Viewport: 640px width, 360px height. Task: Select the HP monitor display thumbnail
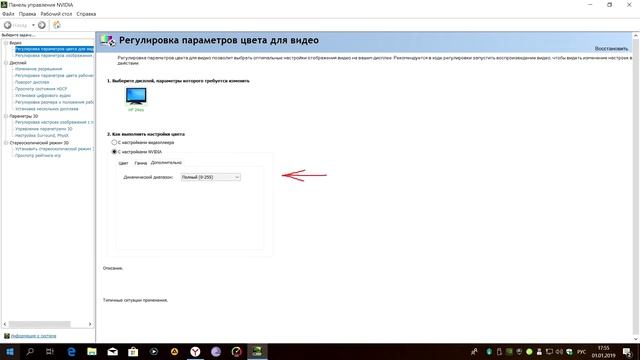pyautogui.click(x=136, y=96)
